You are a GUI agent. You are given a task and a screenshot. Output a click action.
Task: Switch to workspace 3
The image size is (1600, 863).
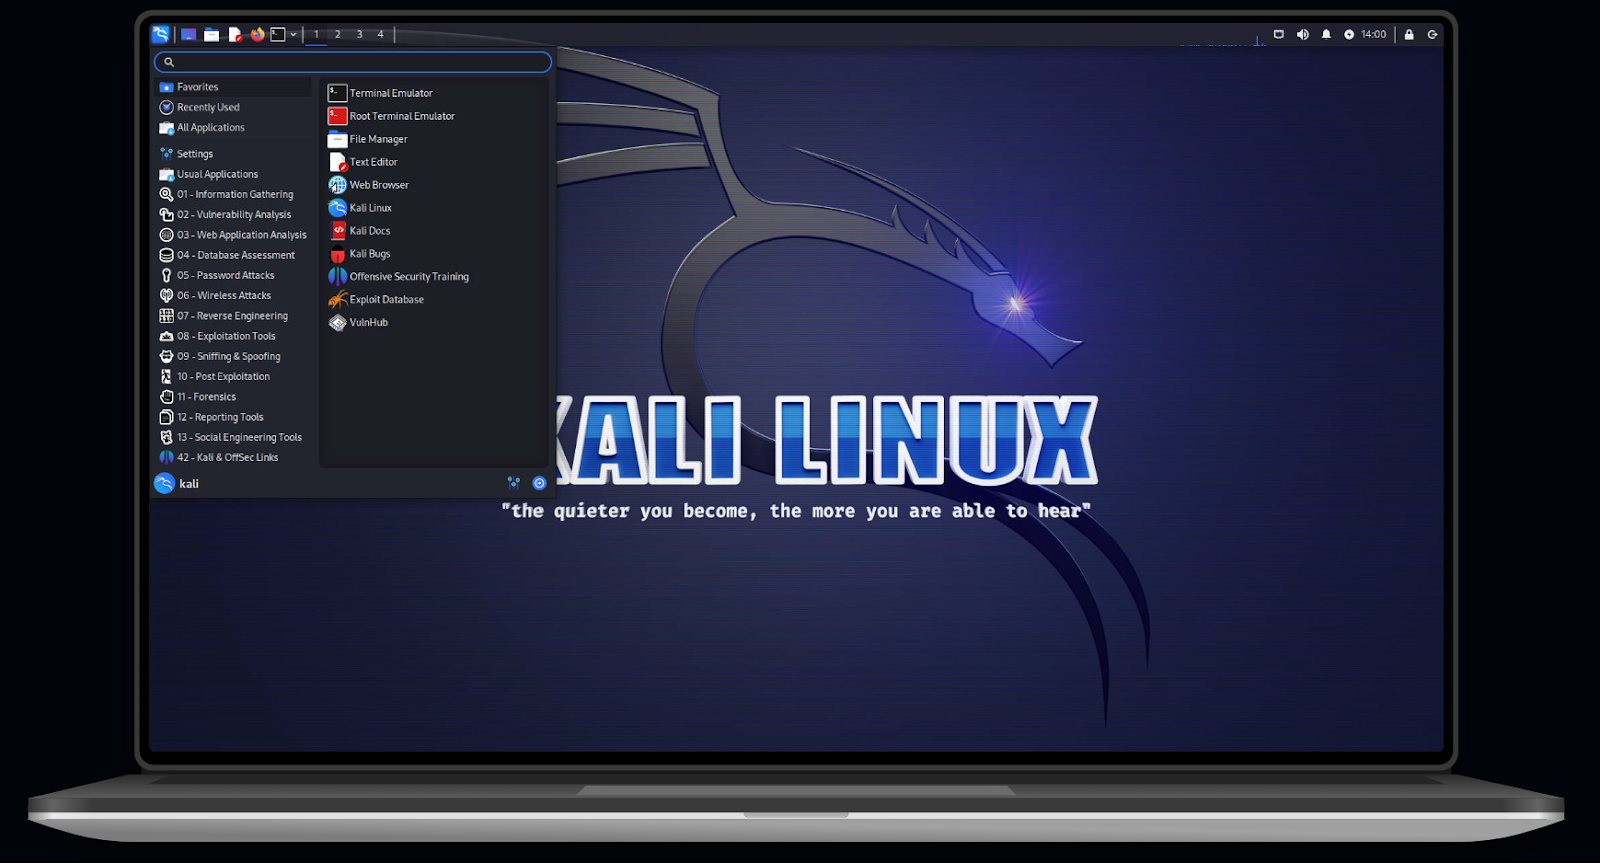click(359, 35)
